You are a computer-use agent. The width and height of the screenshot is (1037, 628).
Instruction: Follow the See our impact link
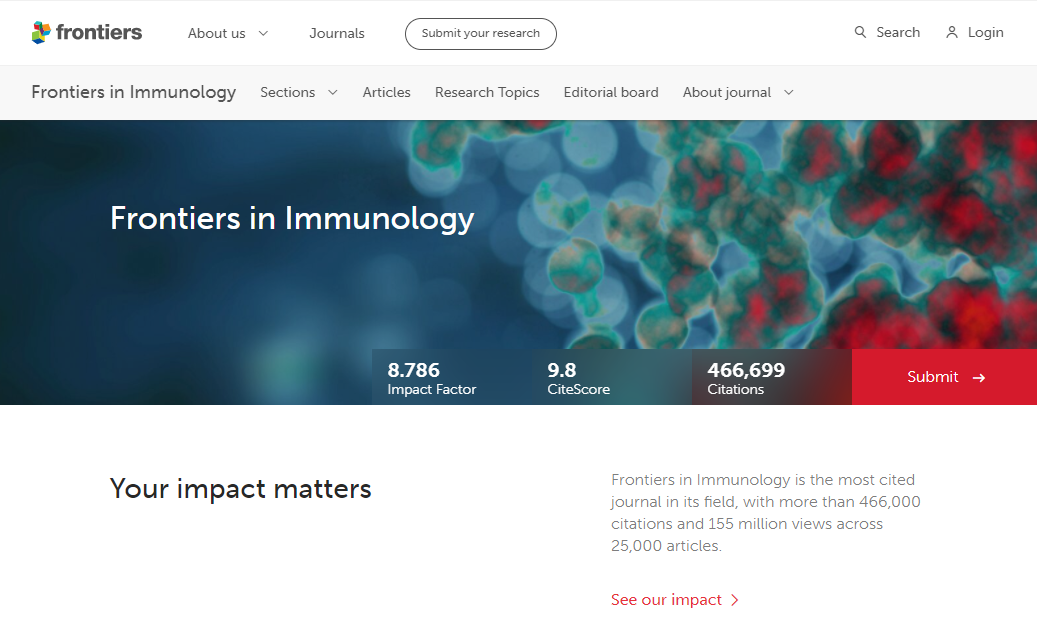[x=666, y=600]
